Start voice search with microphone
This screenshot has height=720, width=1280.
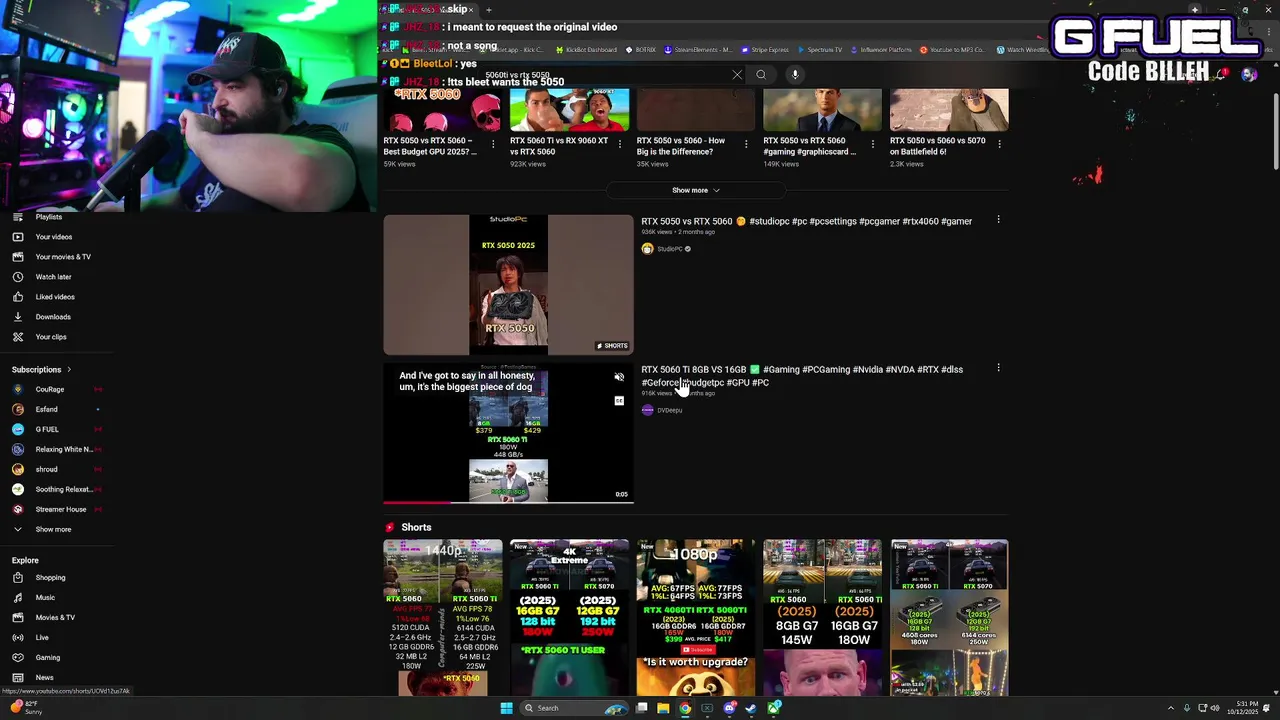tap(795, 75)
